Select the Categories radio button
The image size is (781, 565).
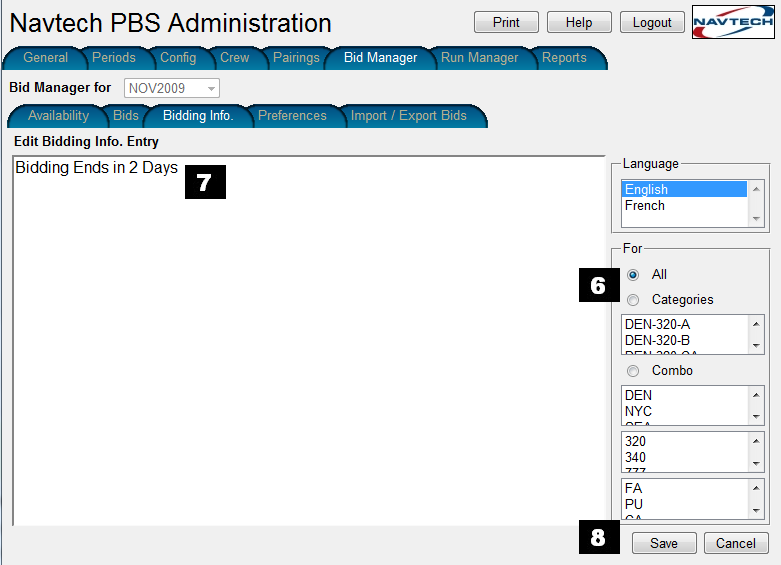coord(633,299)
